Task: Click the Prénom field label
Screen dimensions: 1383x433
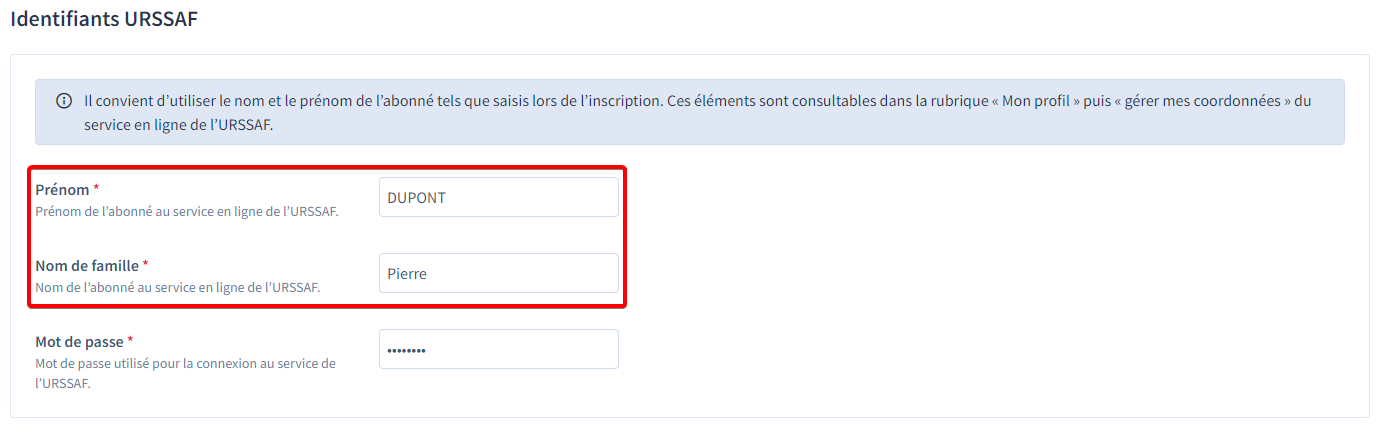Action: [62, 189]
